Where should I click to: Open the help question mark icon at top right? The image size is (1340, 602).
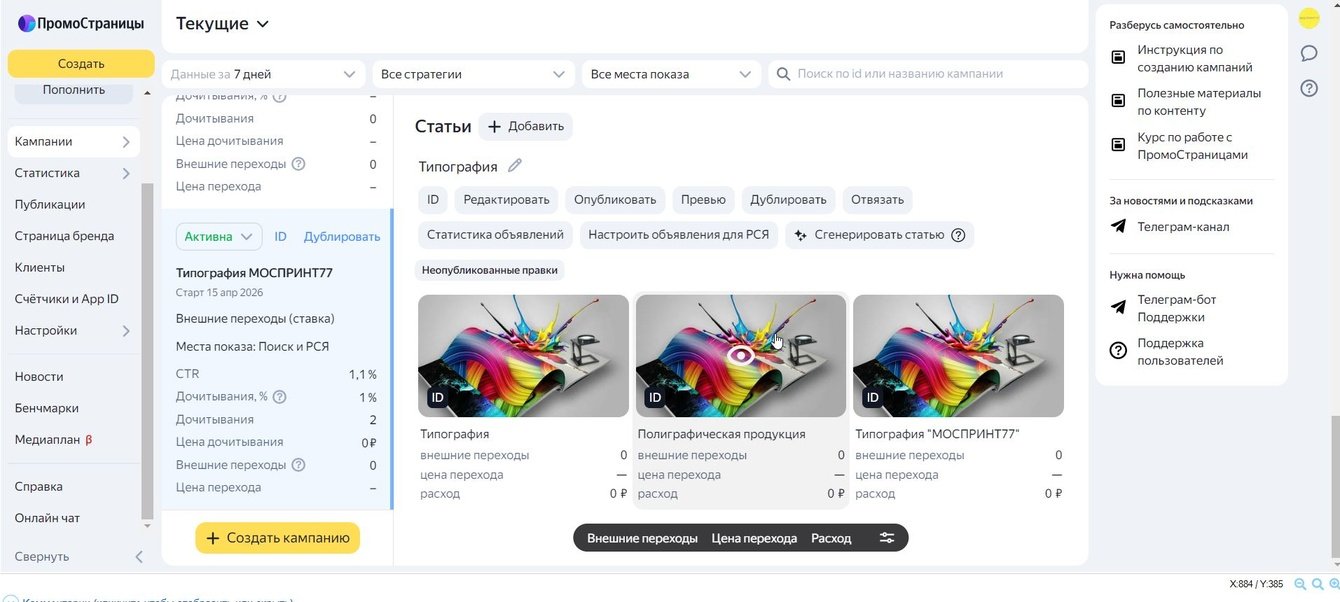coord(1309,88)
